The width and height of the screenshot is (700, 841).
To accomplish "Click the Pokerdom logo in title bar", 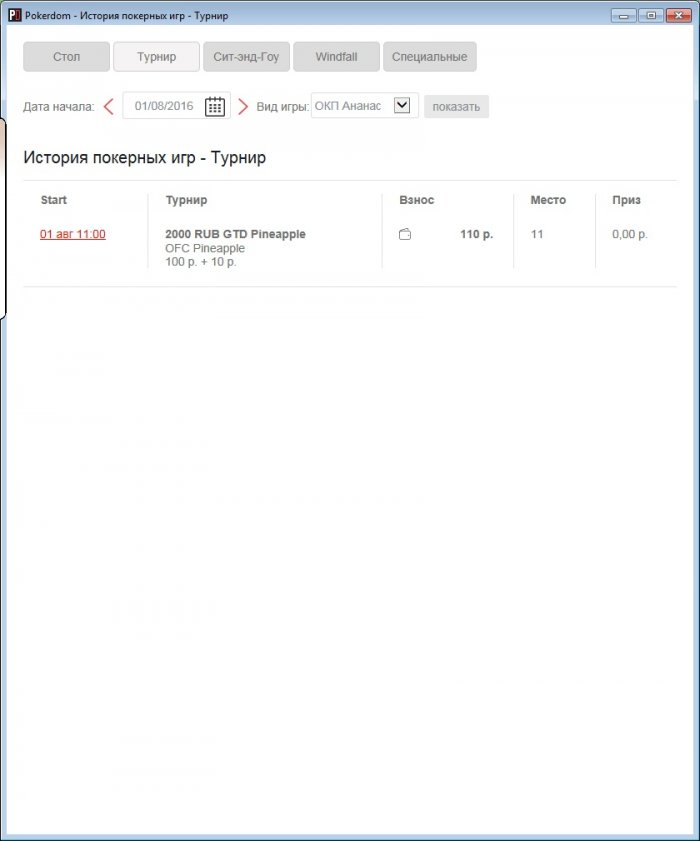I will [x=14, y=16].
